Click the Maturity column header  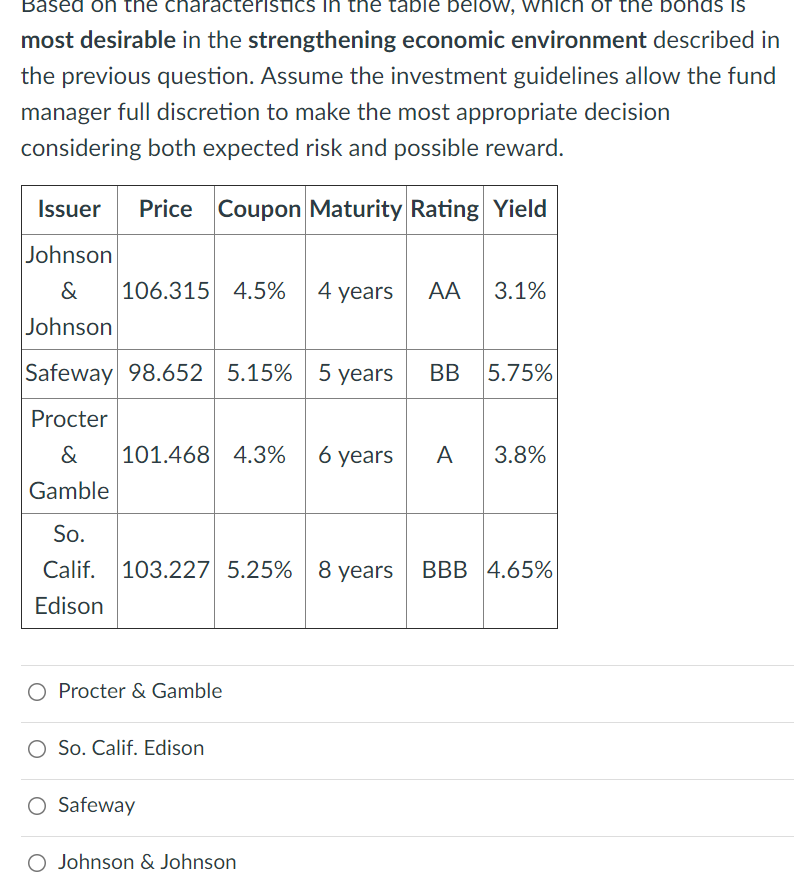point(356,209)
